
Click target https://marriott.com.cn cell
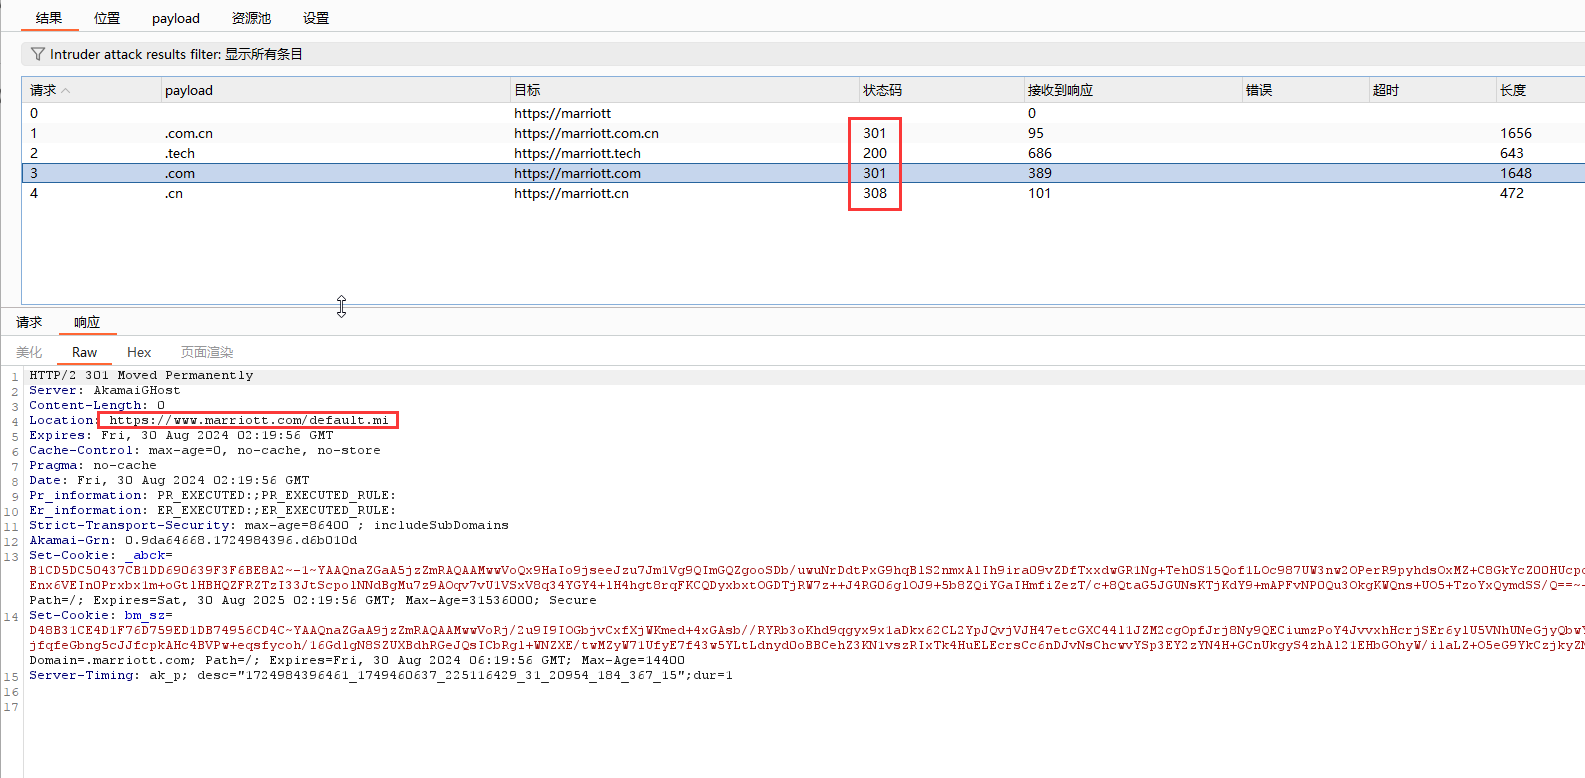(x=586, y=133)
